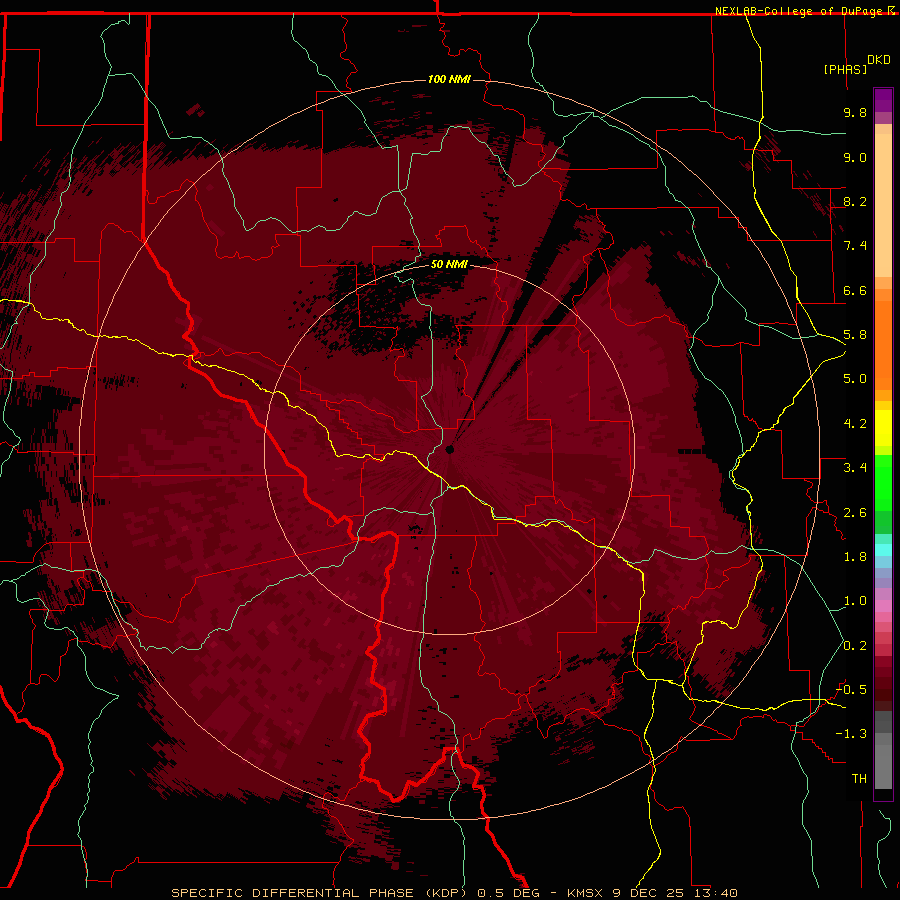This screenshot has height=900, width=900.
Task: Click the 1.8 value on the color scale
Action: [x=855, y=557]
